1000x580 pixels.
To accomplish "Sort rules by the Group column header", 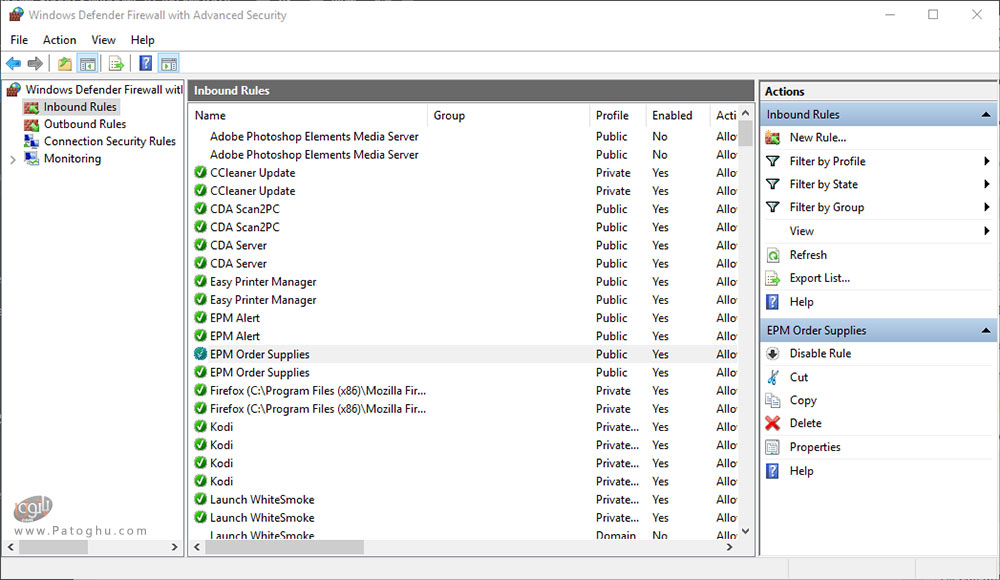I will [508, 115].
